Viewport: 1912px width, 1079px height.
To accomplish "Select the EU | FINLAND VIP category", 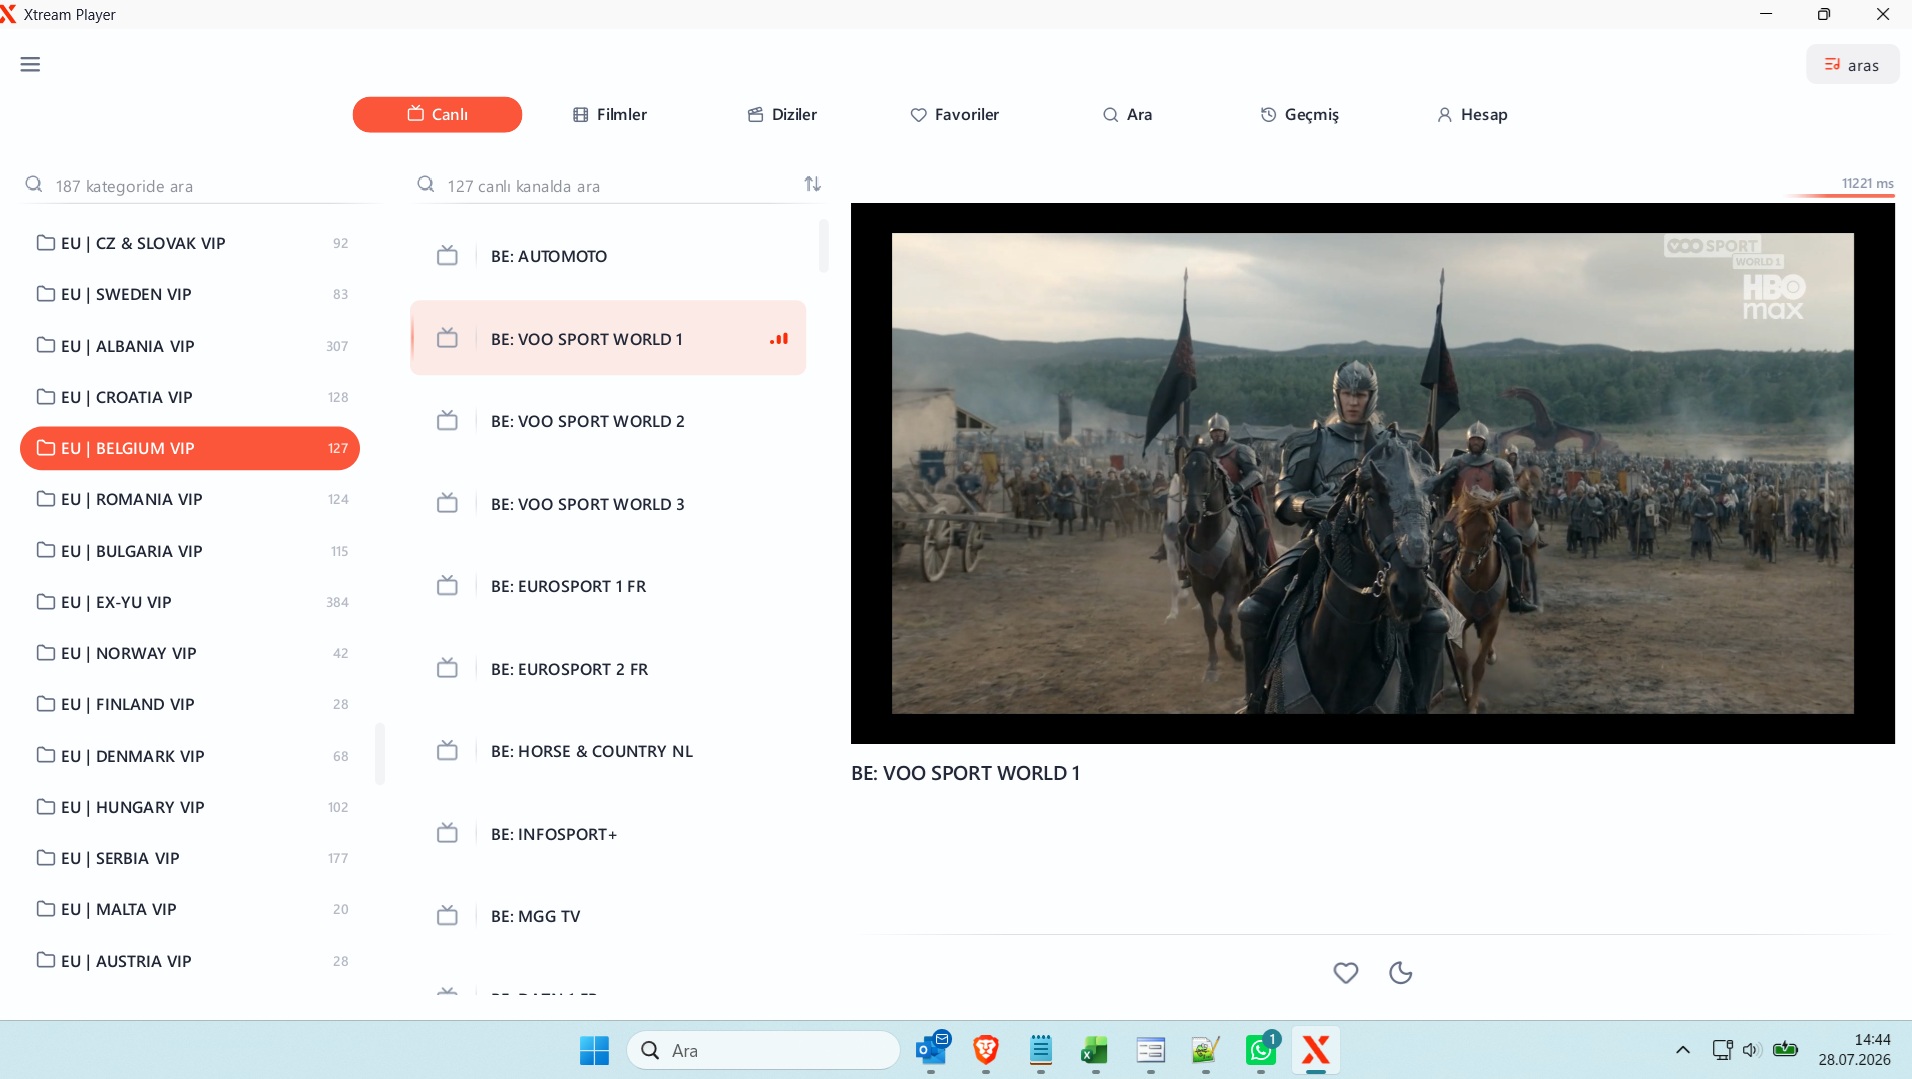I will coord(190,704).
